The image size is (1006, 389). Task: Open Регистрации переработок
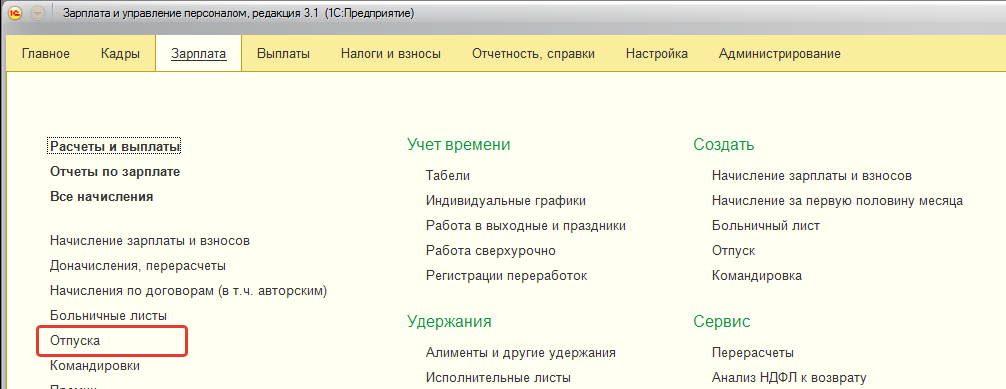point(506,276)
